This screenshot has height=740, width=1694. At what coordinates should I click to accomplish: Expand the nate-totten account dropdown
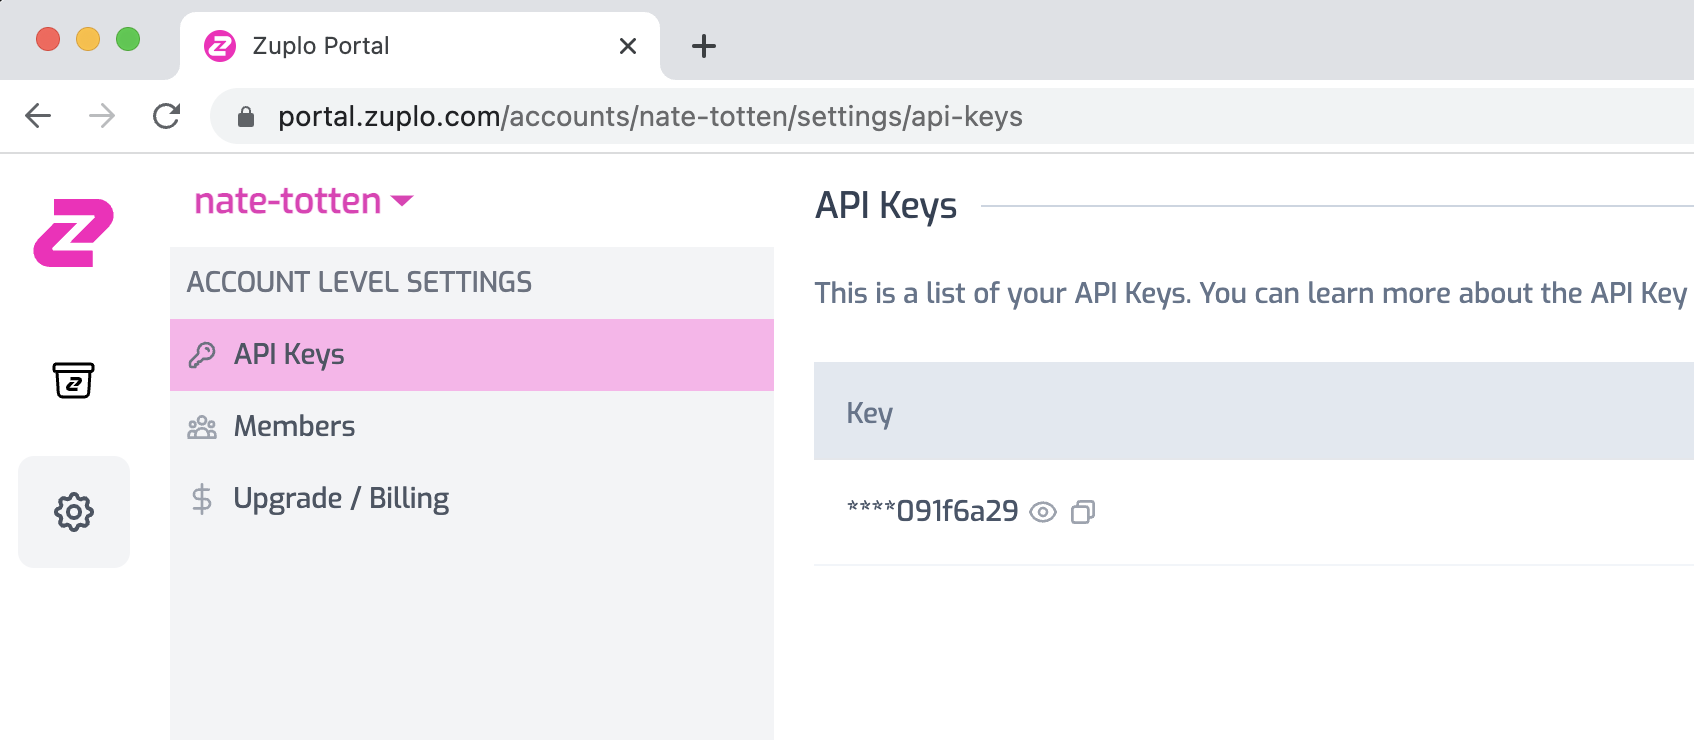303,201
